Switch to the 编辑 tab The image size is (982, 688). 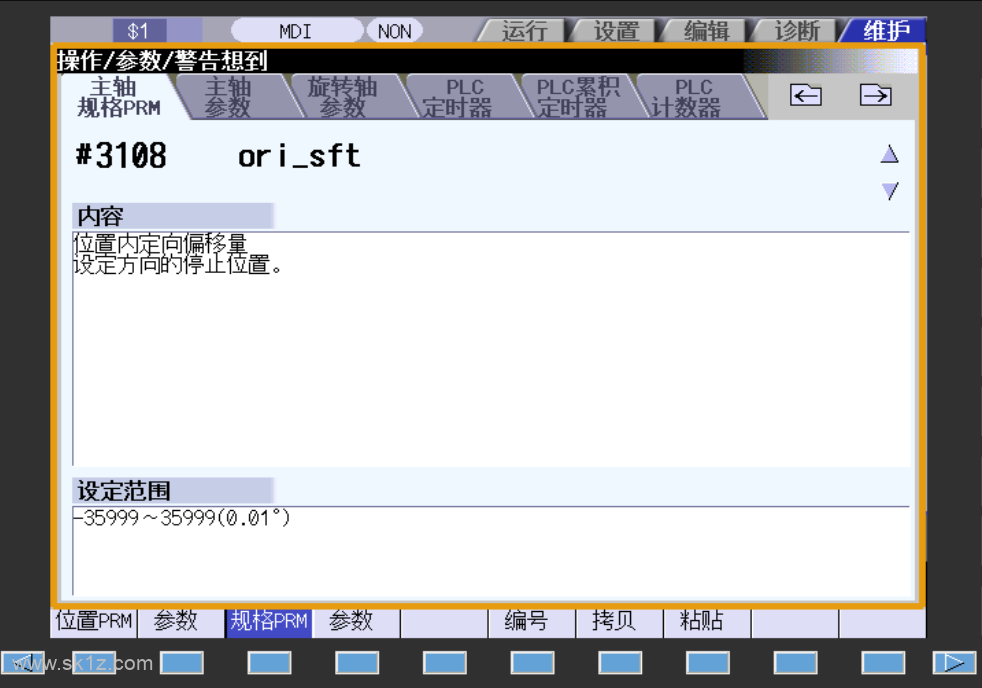pos(706,31)
